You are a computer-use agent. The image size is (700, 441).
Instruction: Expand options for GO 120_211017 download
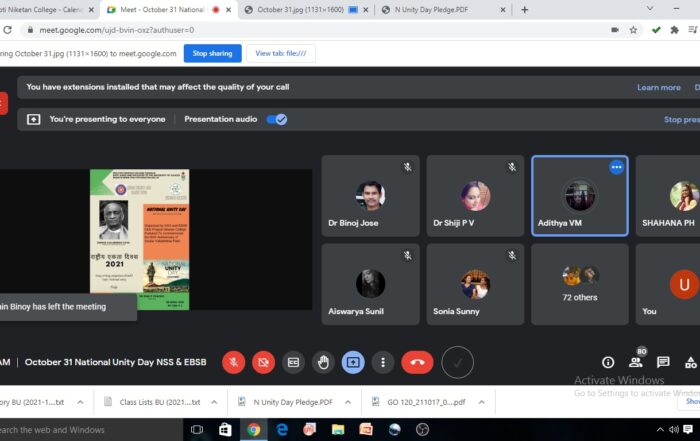pyautogui.click(x=482, y=402)
